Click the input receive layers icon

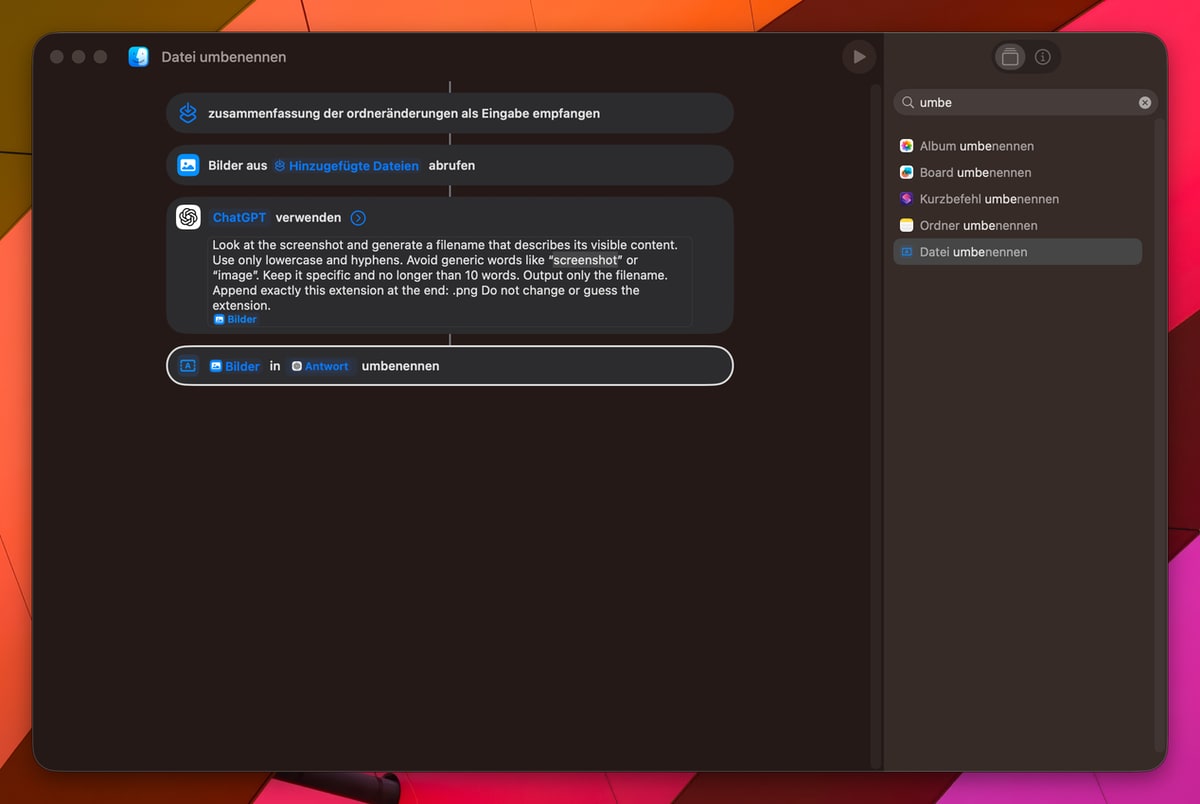click(x=188, y=113)
